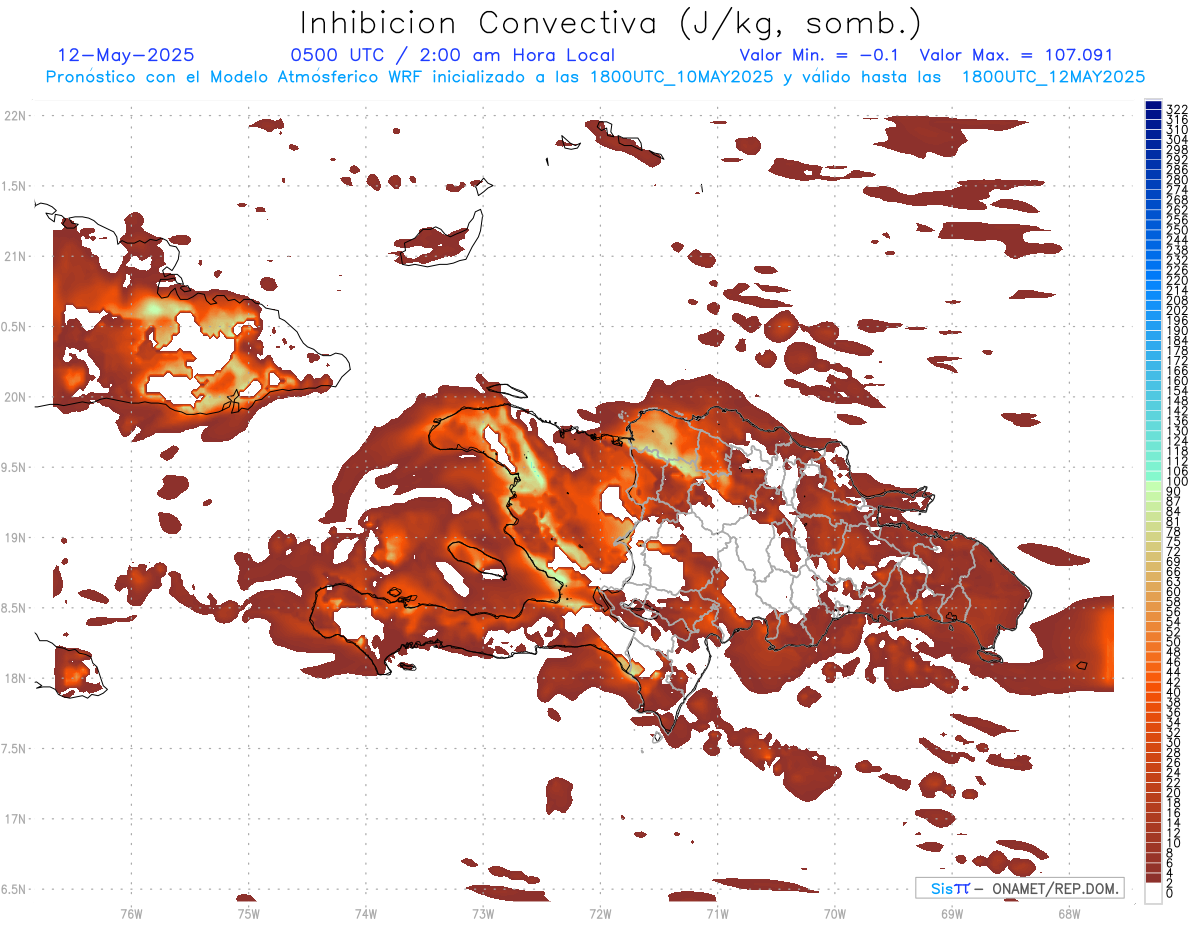Screen dimensions: 1200x927
Task: Click the colorbar value '60'
Action: click(x=1174, y=591)
